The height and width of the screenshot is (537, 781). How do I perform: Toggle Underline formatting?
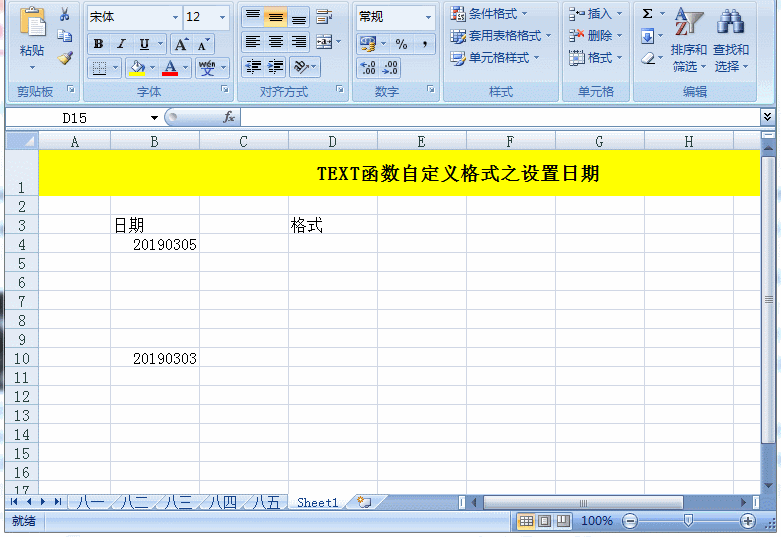pyautogui.click(x=144, y=44)
